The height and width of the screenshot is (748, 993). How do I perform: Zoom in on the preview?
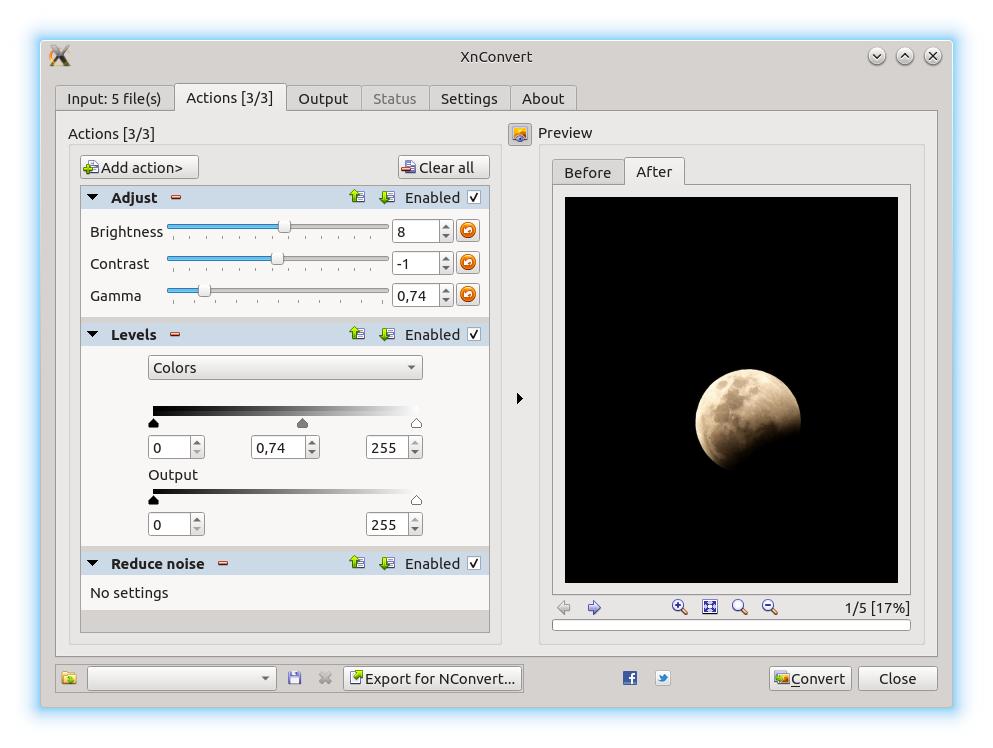(680, 607)
